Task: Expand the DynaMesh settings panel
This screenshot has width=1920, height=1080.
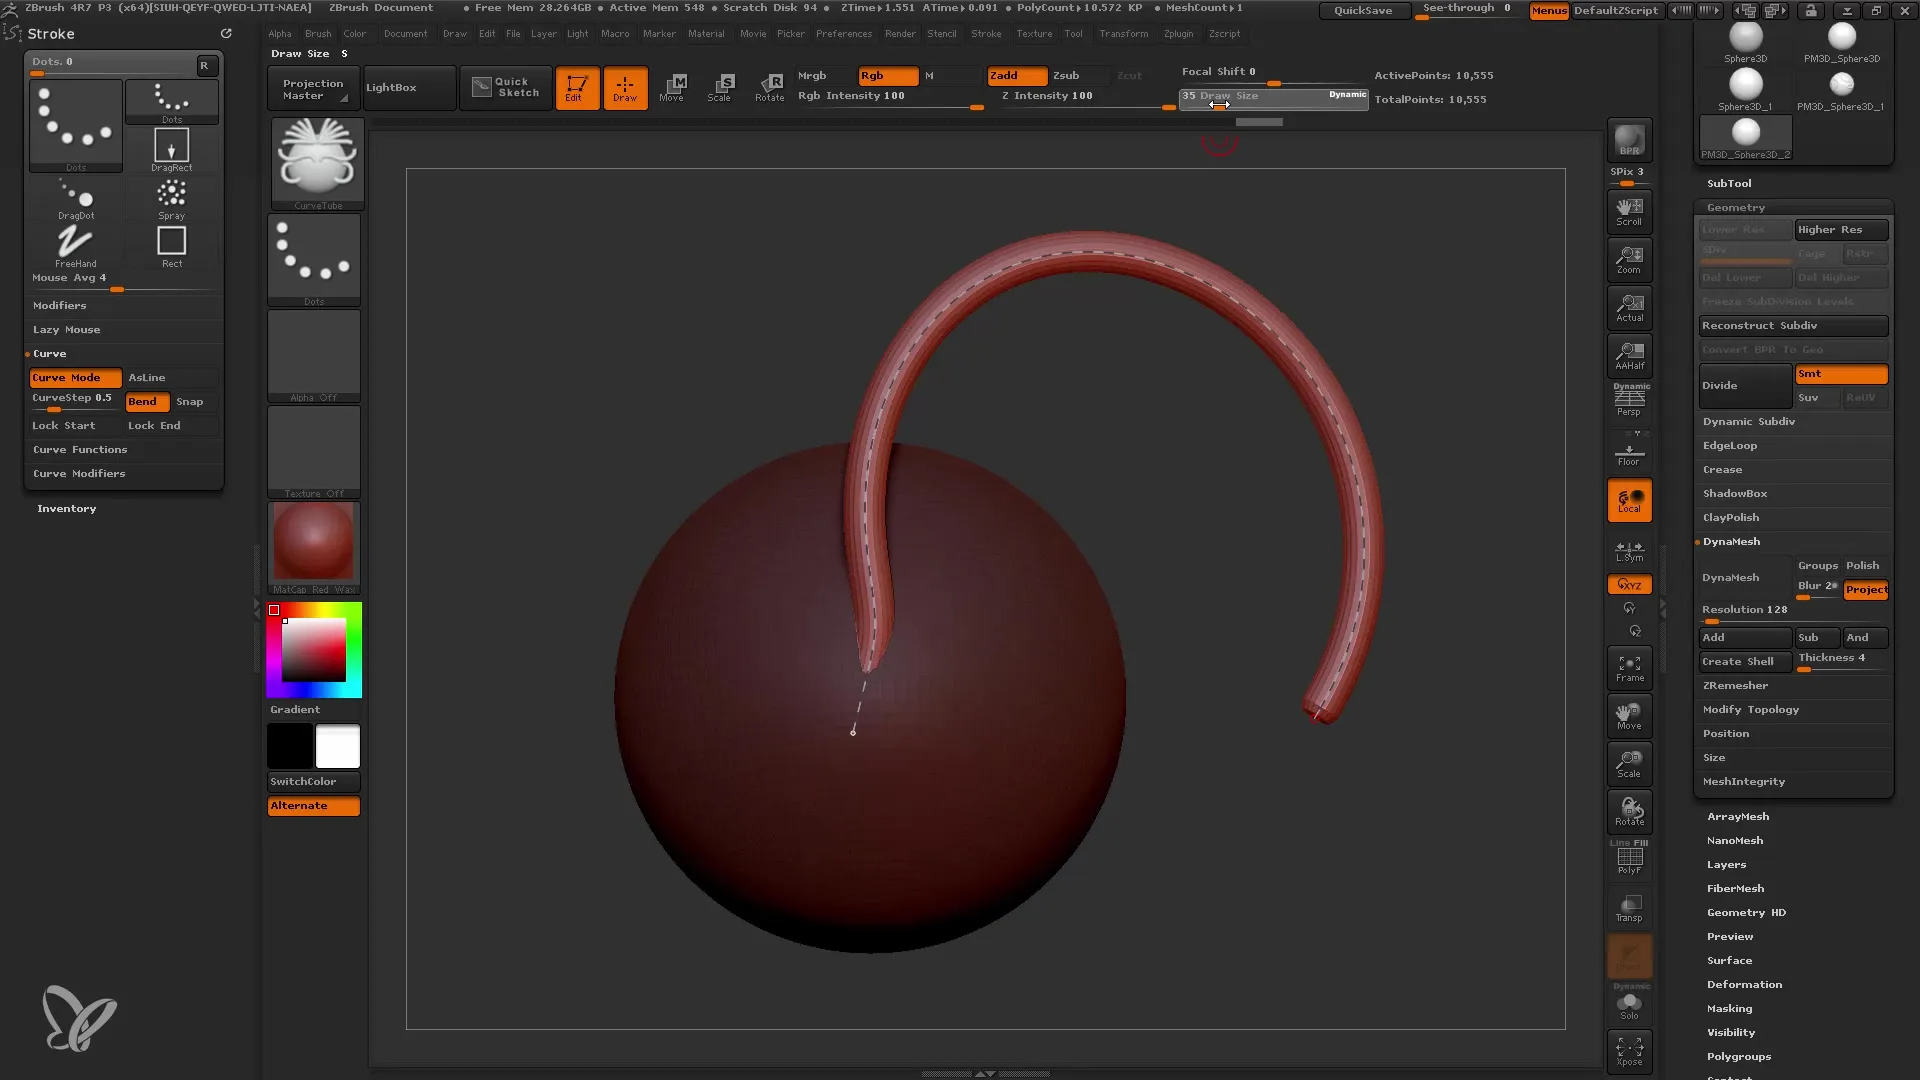Action: [x=1731, y=541]
